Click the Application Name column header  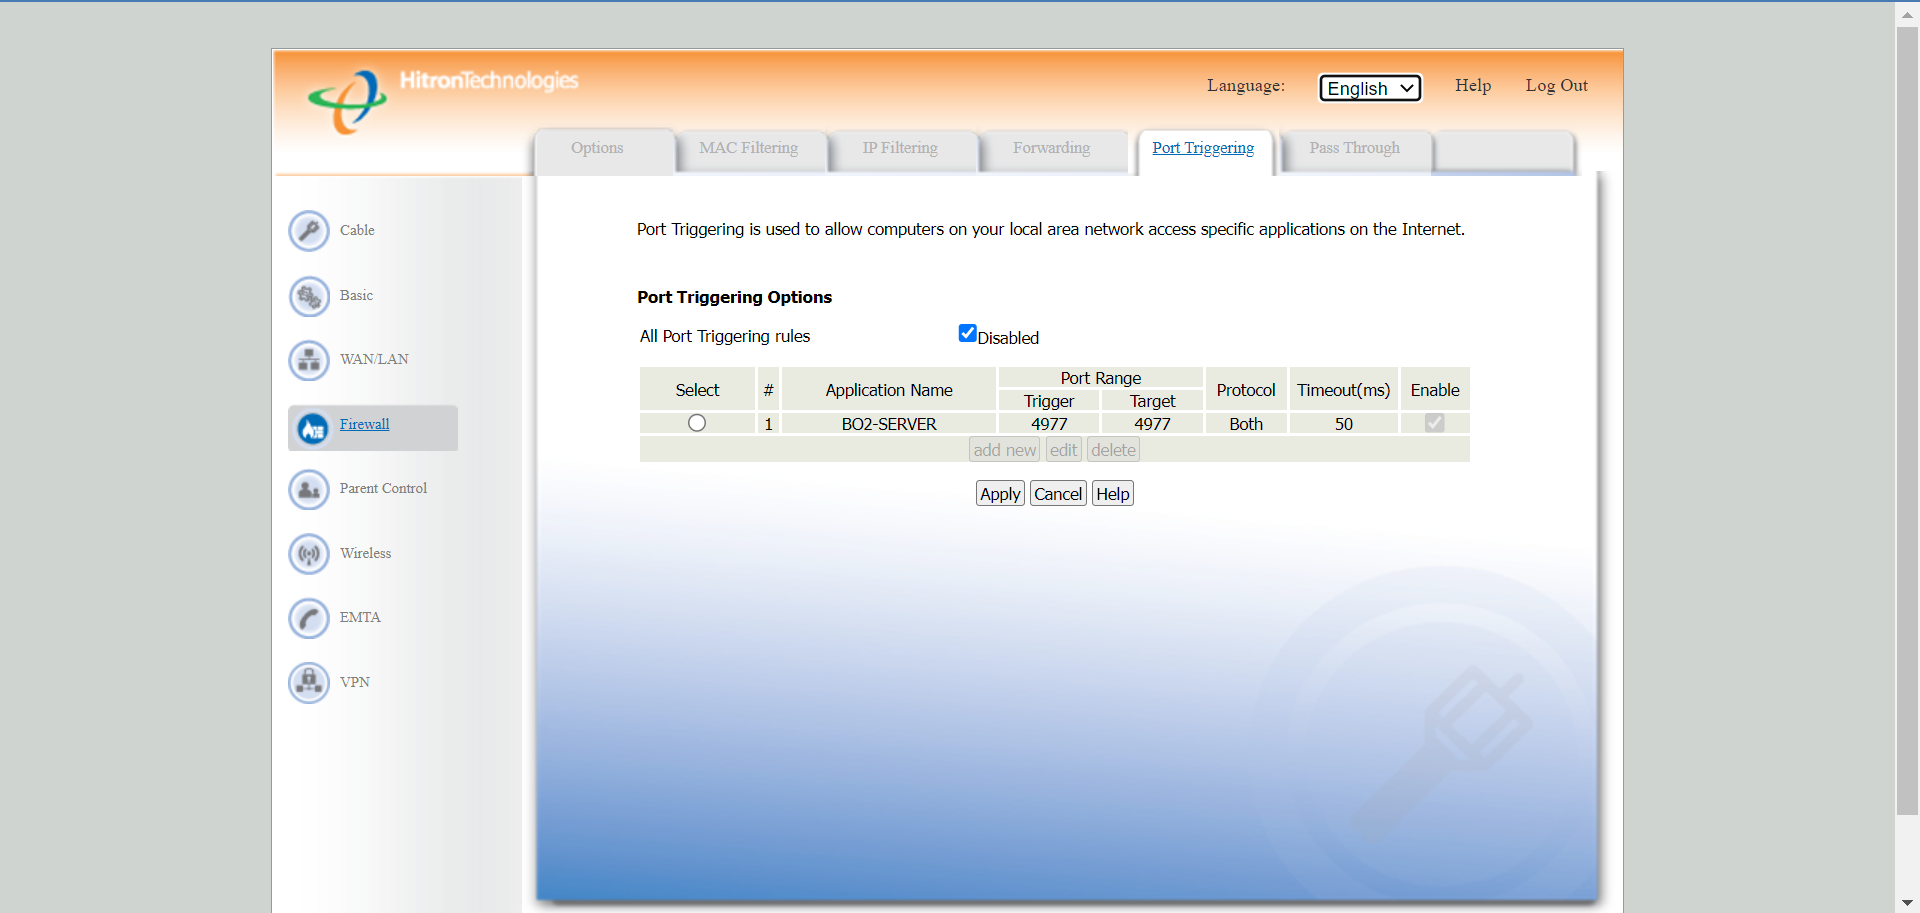tap(889, 390)
